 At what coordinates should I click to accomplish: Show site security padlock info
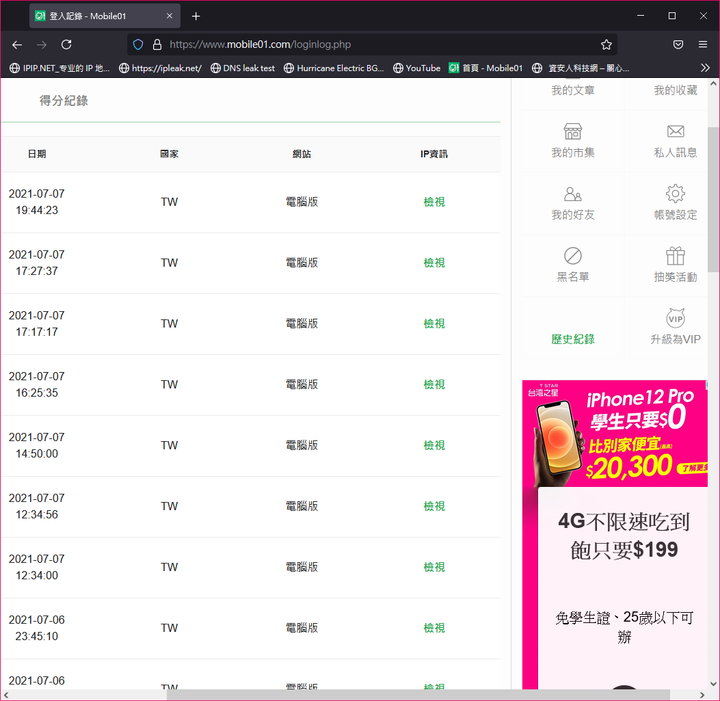point(157,45)
